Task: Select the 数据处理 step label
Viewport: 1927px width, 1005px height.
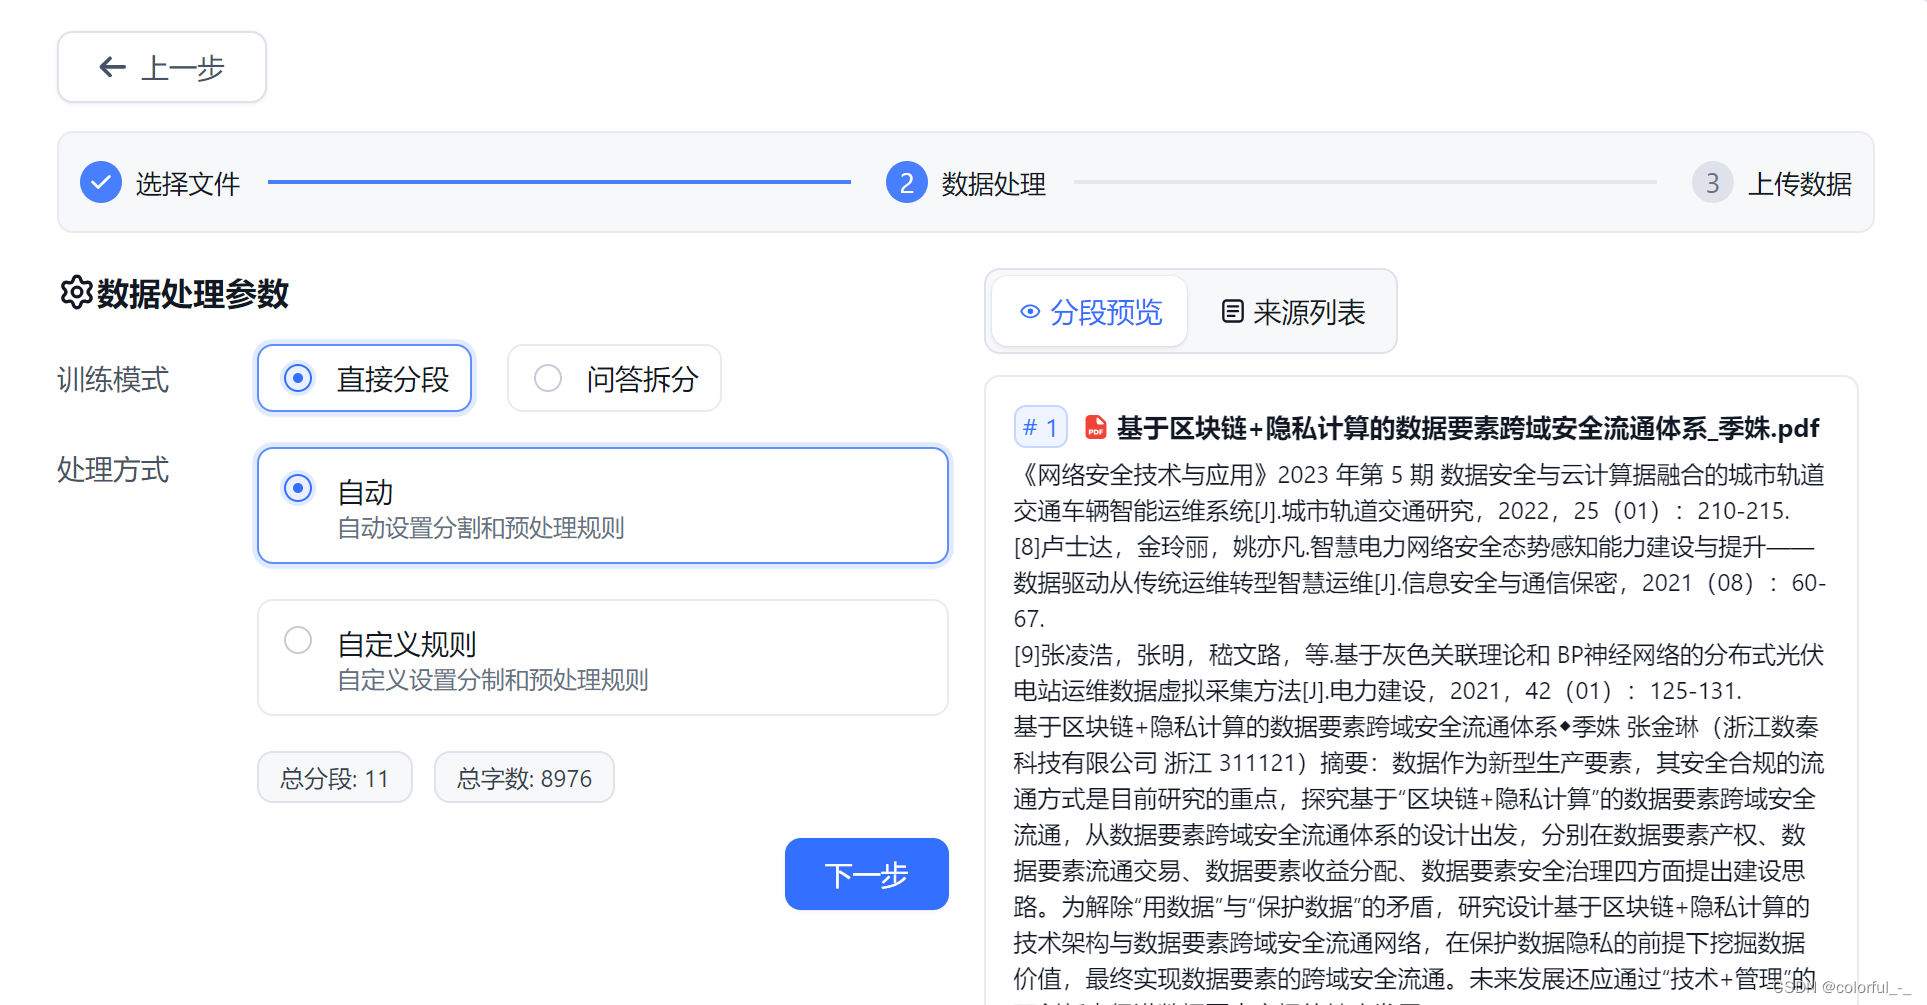Action: [x=994, y=184]
